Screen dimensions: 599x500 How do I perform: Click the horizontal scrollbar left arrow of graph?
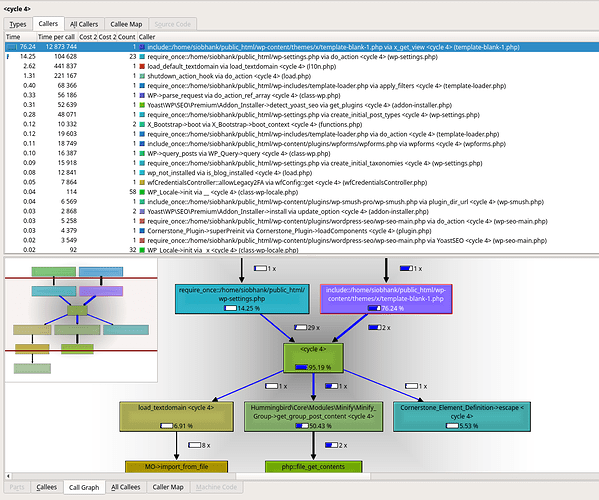[8, 476]
